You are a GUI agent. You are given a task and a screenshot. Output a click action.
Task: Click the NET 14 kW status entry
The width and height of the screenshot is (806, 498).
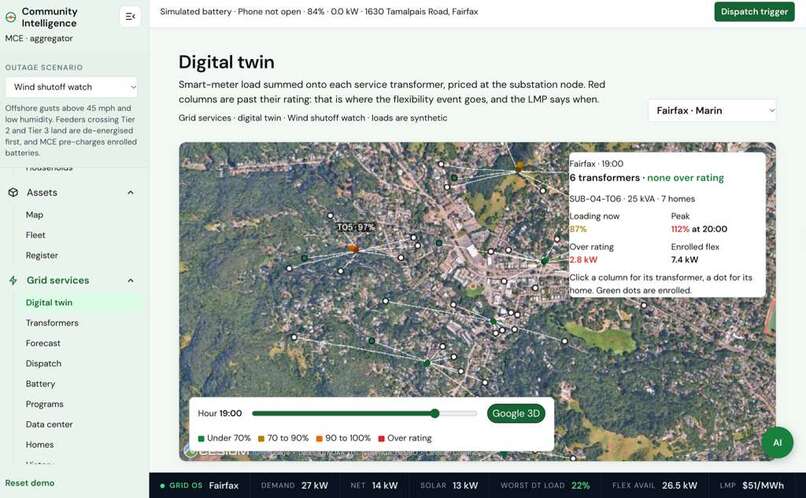click(374, 485)
